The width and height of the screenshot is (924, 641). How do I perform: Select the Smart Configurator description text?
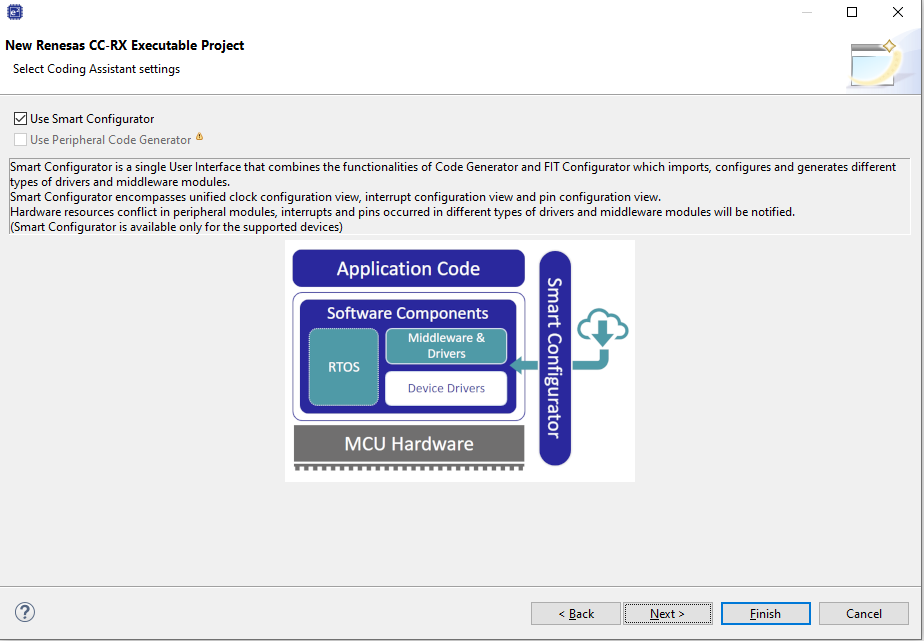460,197
